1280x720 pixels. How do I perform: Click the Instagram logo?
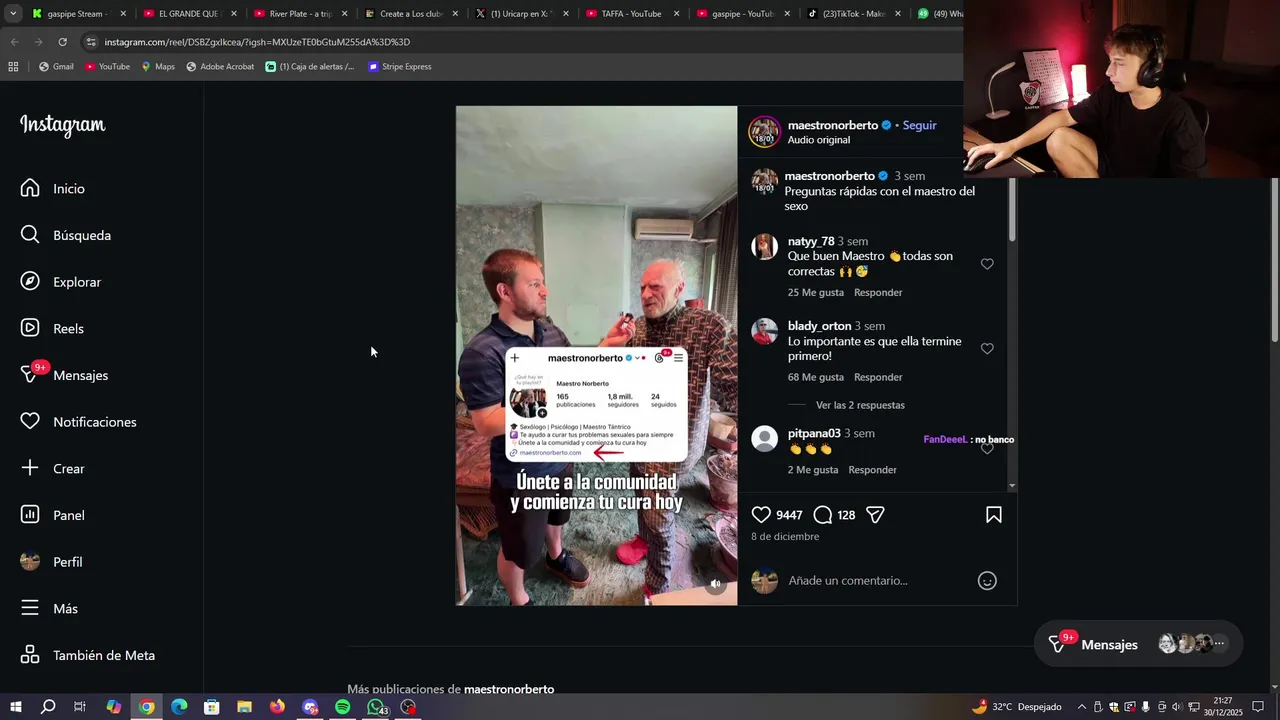coord(62,125)
